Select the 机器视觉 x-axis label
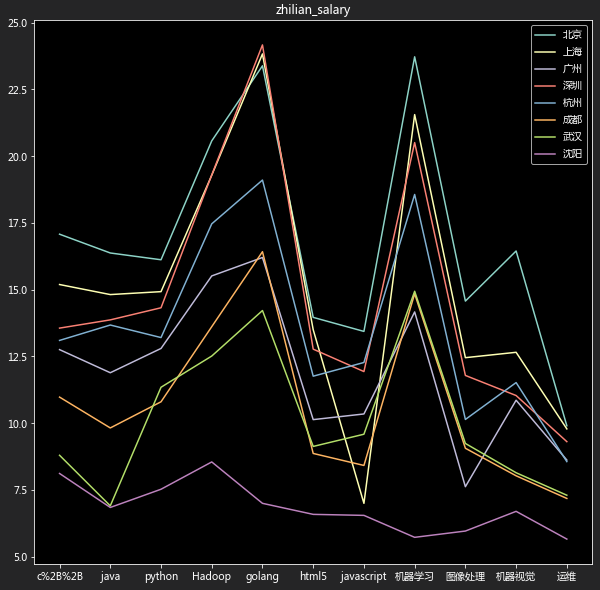This screenshot has width=600, height=590. (516, 576)
